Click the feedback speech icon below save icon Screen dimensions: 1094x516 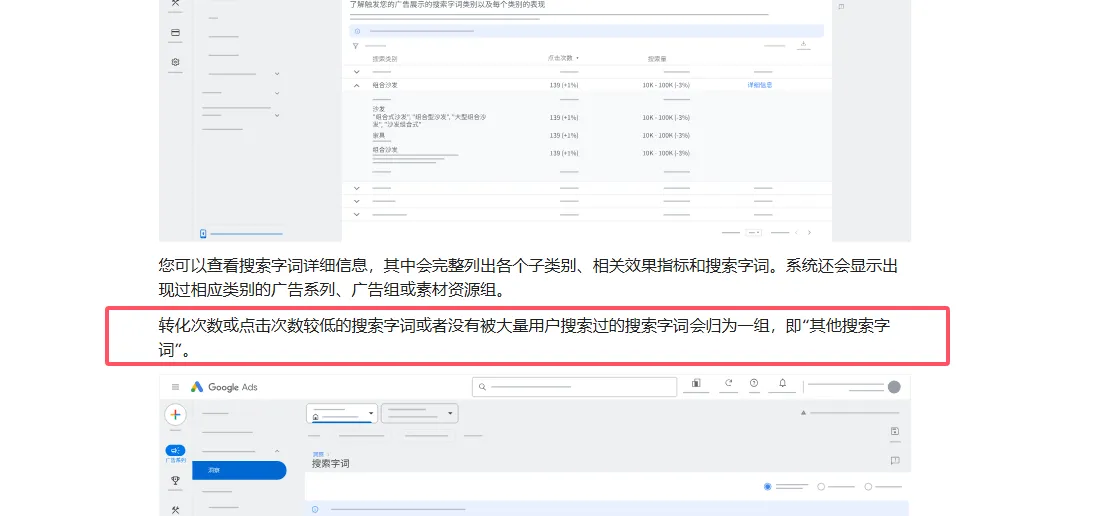[894, 461]
